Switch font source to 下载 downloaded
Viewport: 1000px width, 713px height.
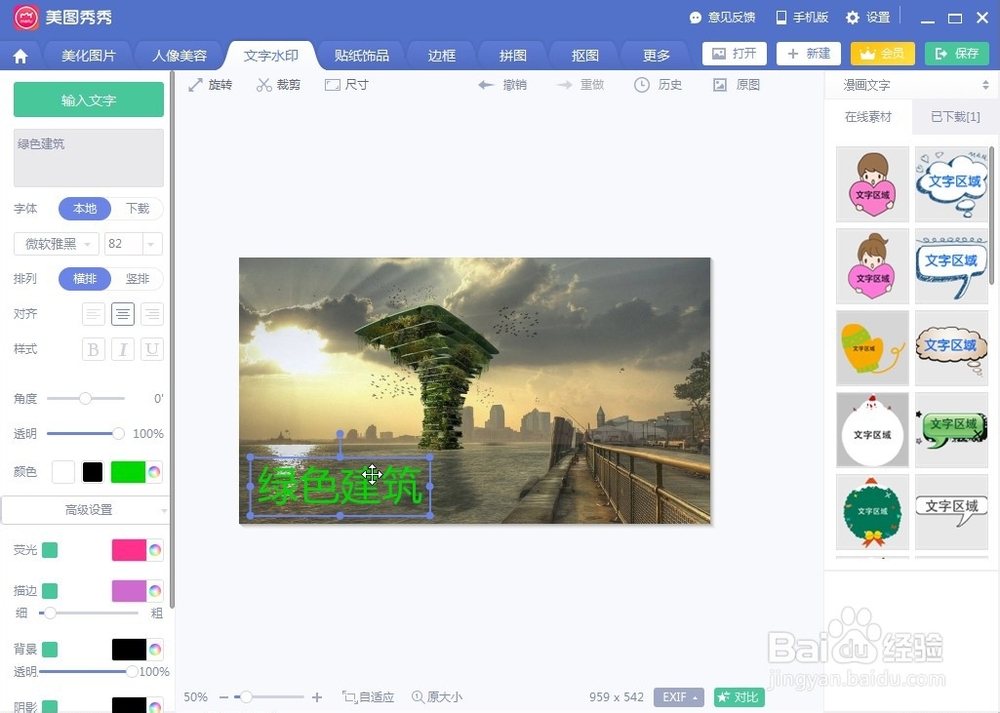[137, 208]
